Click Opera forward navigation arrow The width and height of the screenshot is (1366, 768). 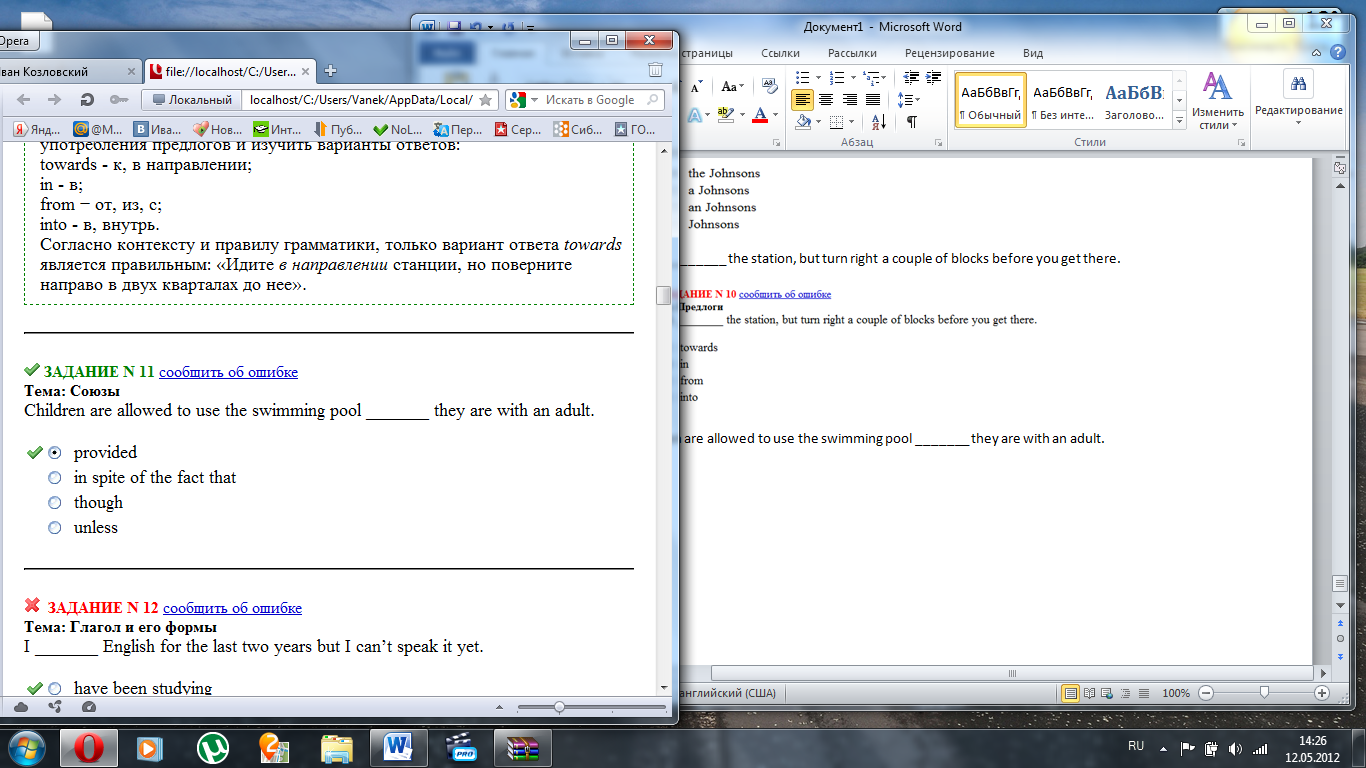point(55,99)
